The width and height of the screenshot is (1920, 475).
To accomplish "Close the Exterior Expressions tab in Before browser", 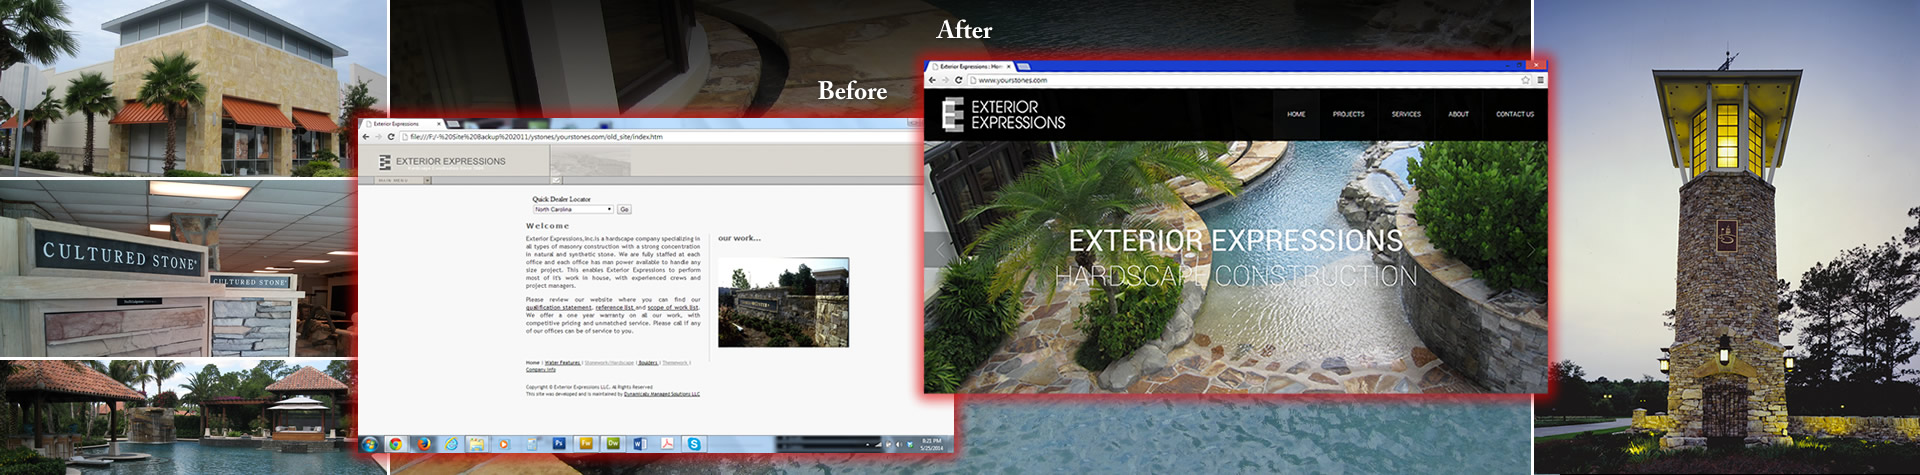I will pyautogui.click(x=439, y=124).
